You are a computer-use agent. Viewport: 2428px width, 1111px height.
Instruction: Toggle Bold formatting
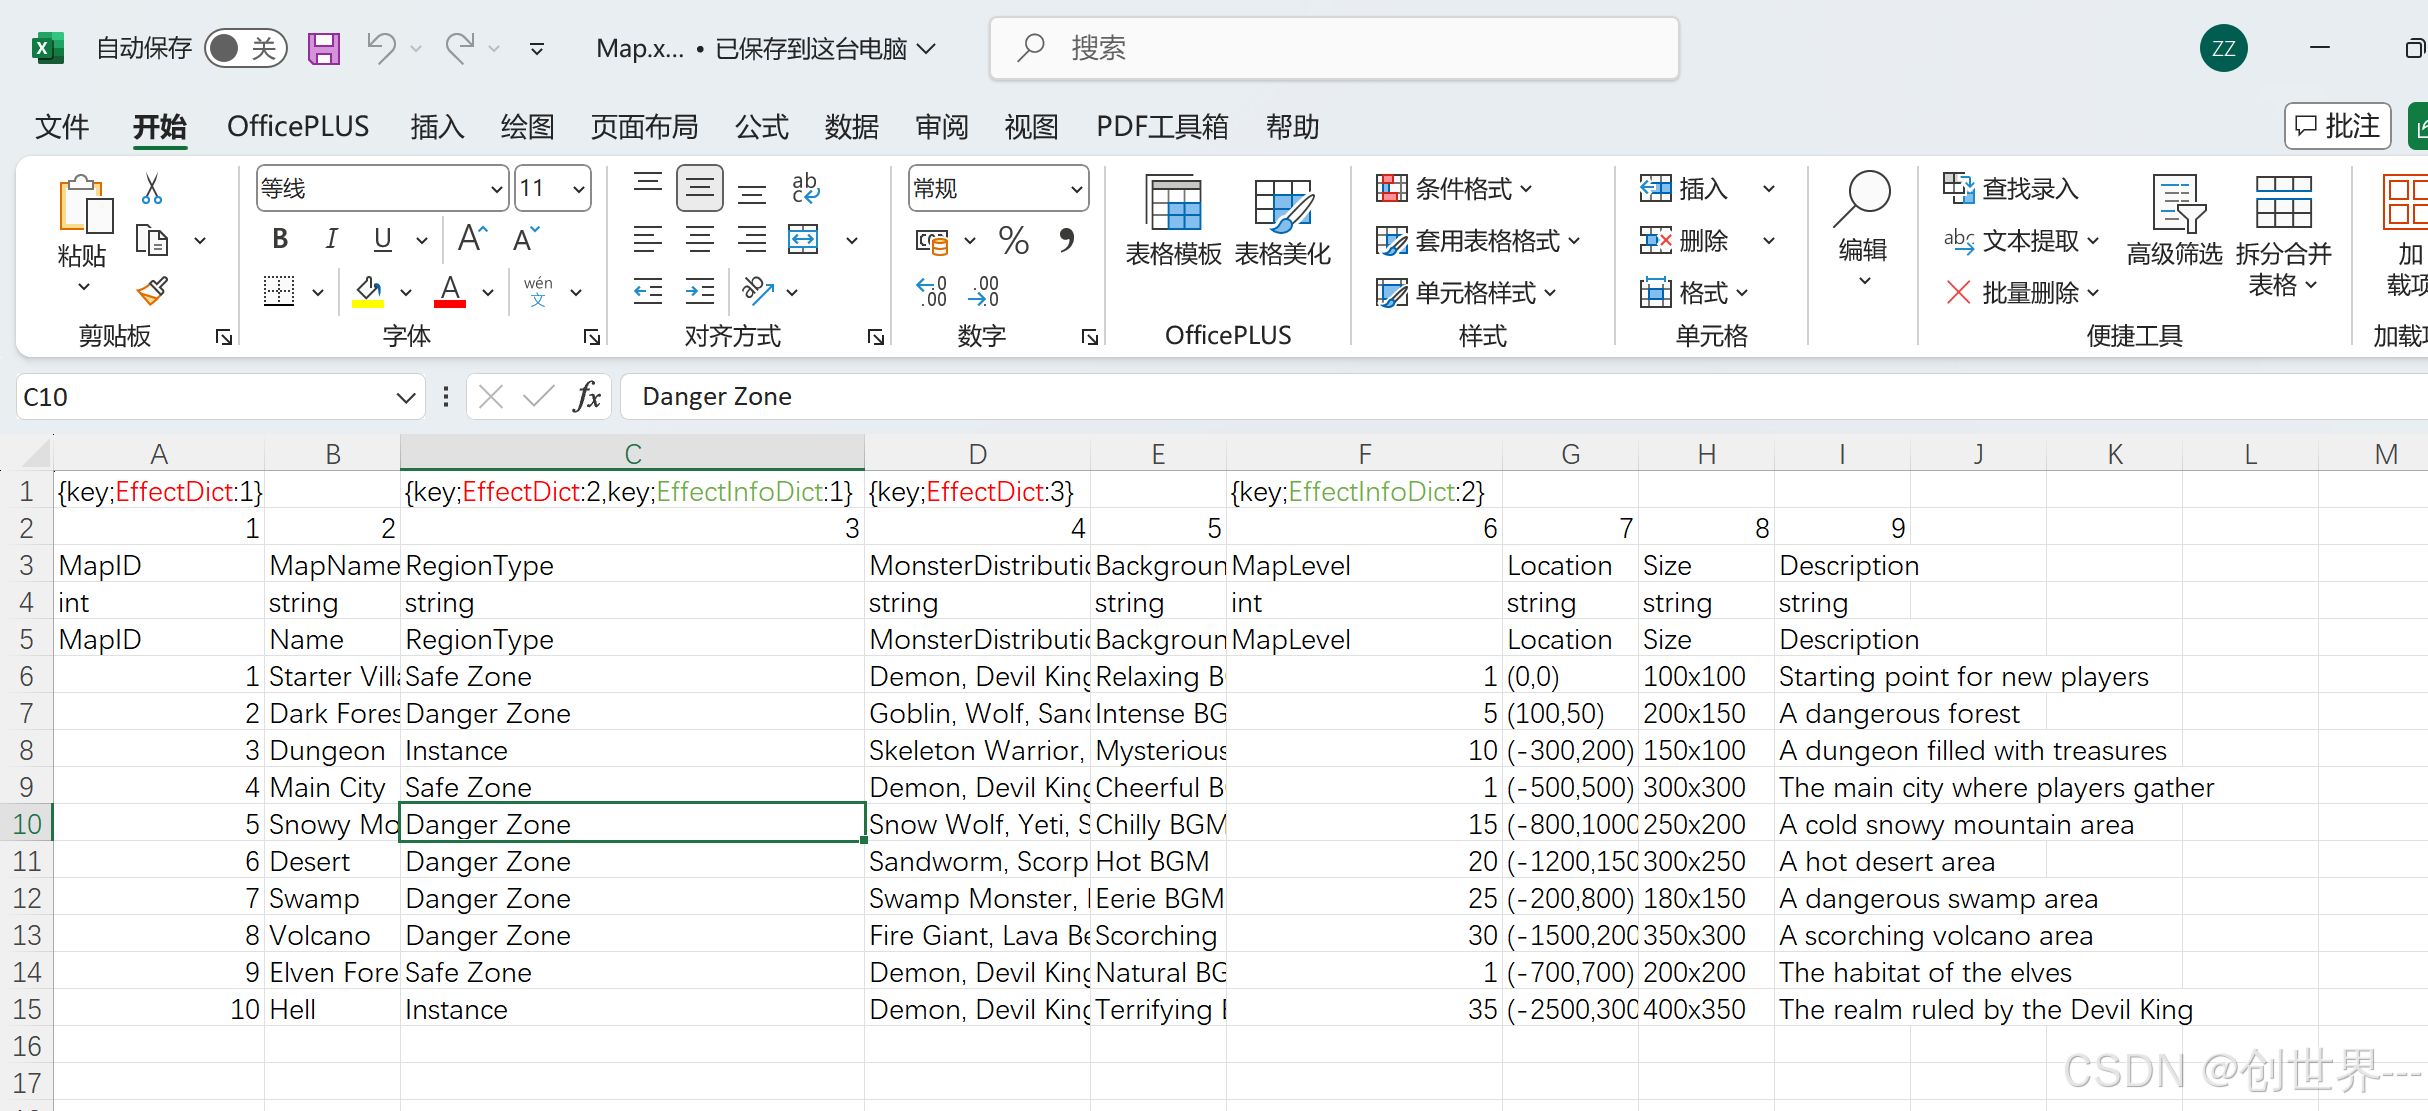click(x=280, y=239)
